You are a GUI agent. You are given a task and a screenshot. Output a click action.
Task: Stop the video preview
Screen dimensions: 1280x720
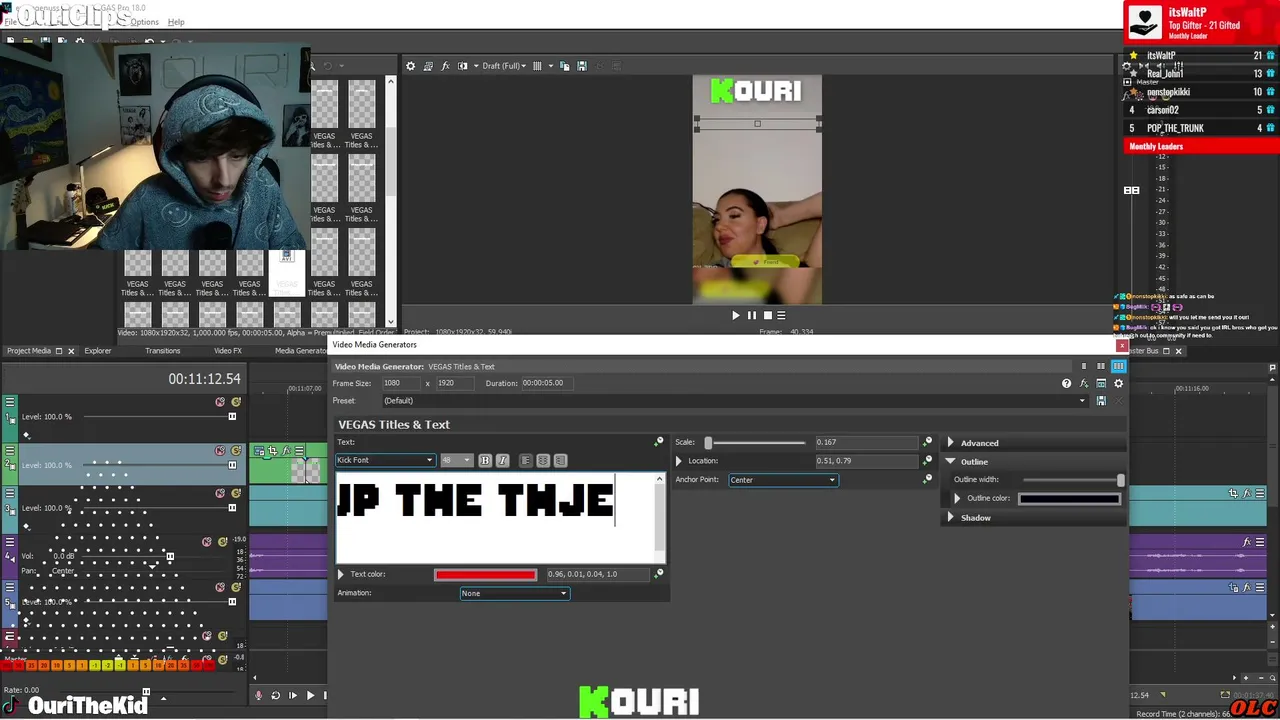[x=768, y=315]
